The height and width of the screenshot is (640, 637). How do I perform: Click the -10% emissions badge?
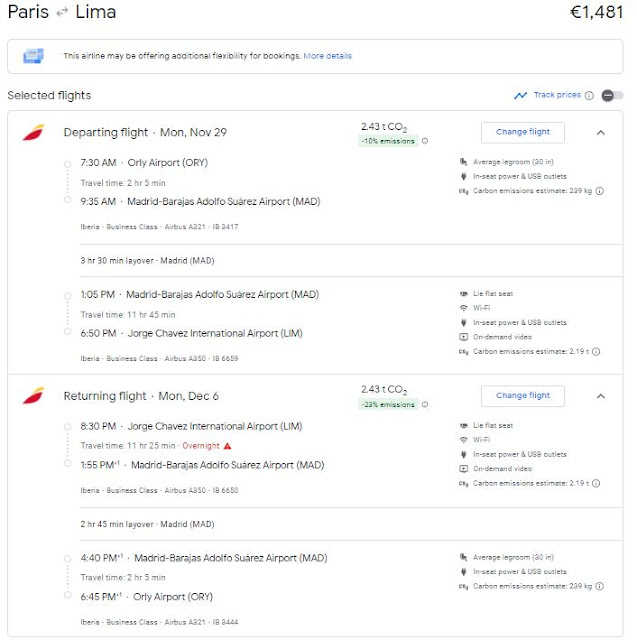point(389,141)
